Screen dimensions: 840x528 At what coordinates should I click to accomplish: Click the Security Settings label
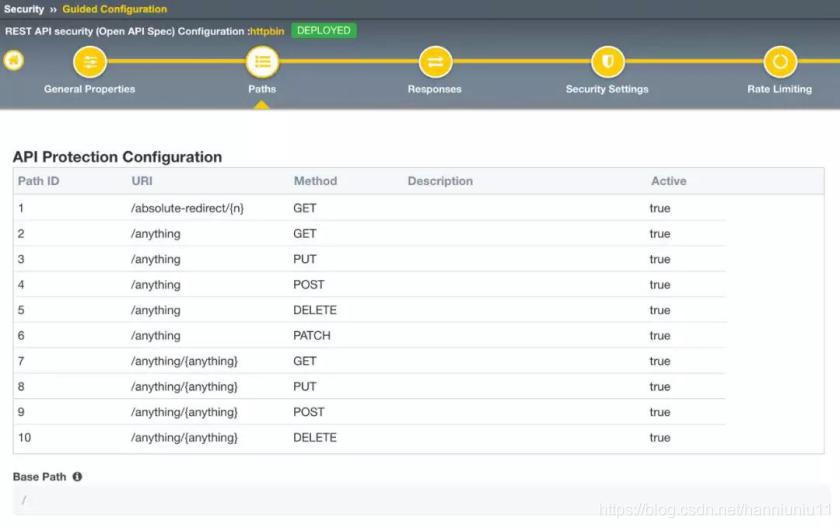[607, 89]
